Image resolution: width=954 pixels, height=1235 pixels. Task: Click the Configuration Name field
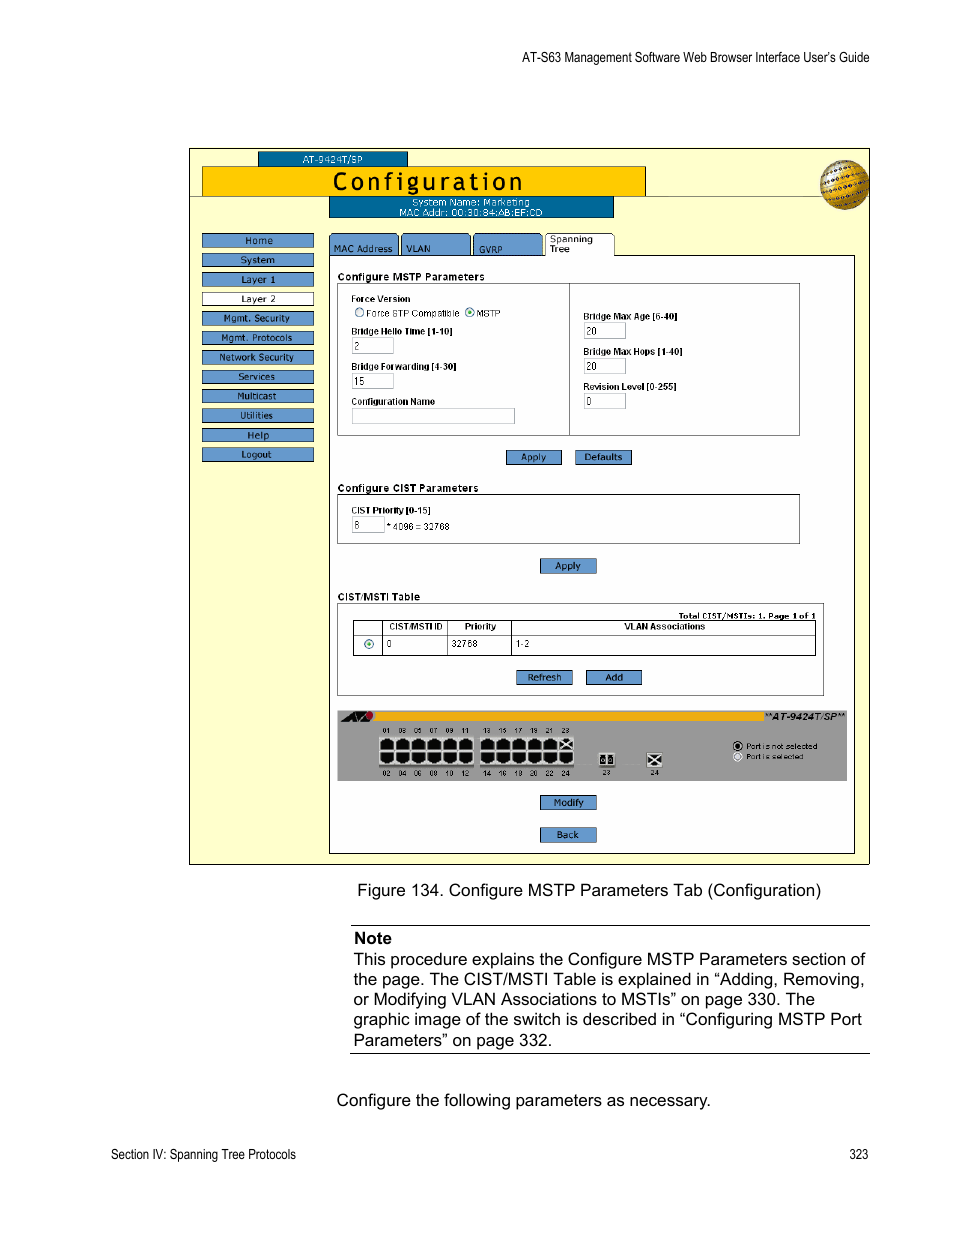click(433, 416)
